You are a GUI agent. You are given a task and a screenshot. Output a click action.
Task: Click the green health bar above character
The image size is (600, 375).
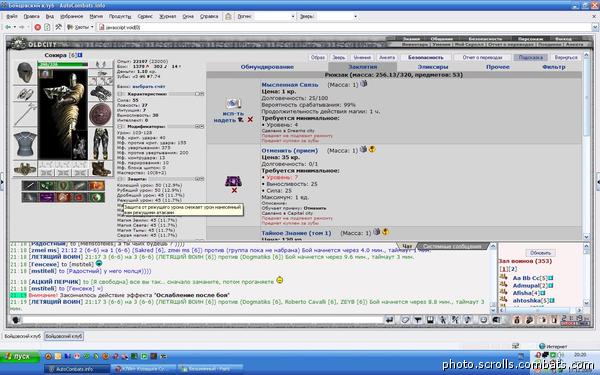coord(63,64)
